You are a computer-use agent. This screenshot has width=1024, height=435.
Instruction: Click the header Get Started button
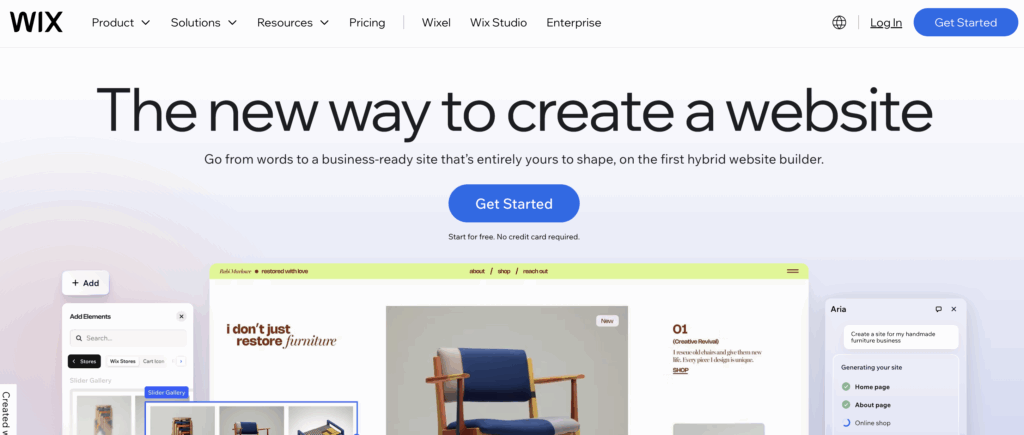[x=965, y=22]
